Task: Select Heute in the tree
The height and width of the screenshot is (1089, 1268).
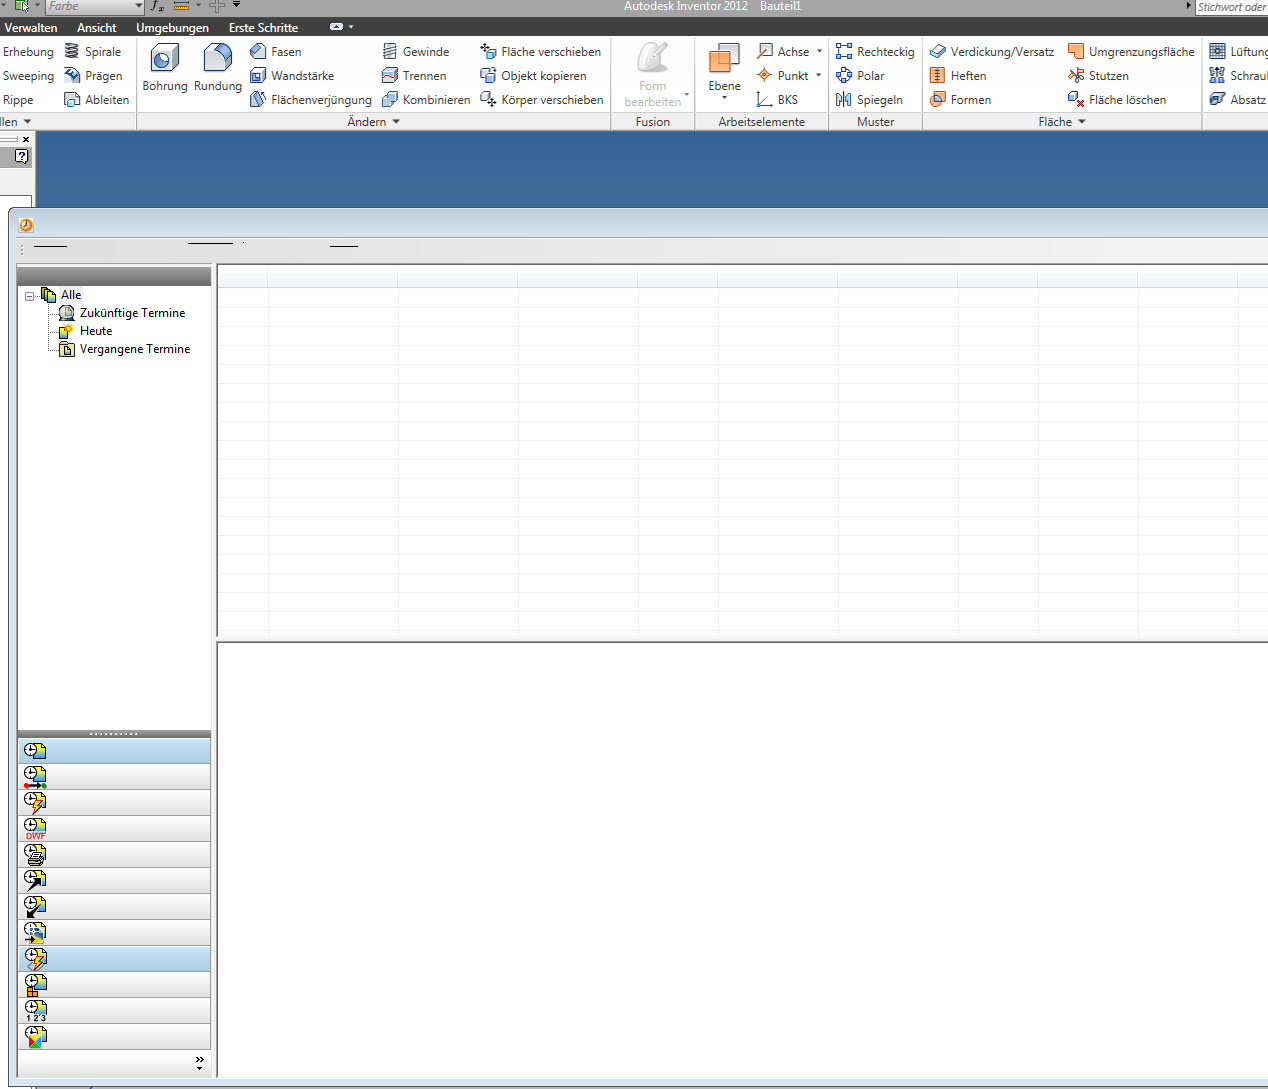Action: pyautogui.click(x=96, y=331)
